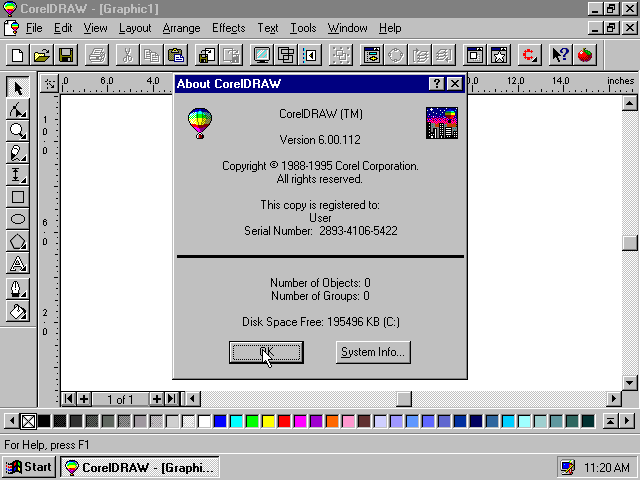The height and width of the screenshot is (480, 640).
Task: Click the Copy toolbar icon
Action: click(x=151, y=55)
